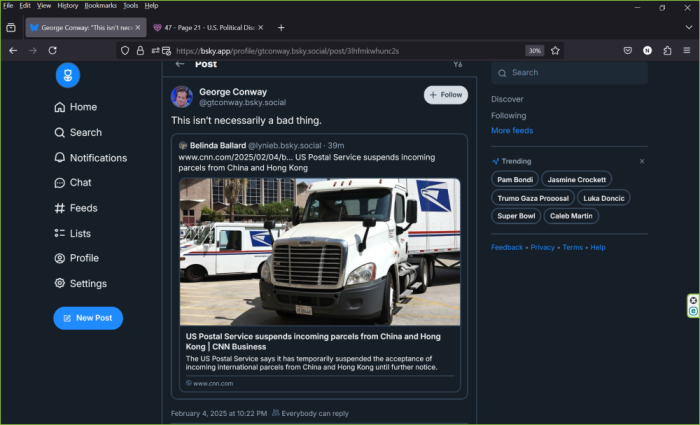Open Notifications in the sidebar
Viewport: 700px width, 425px height.
(x=90, y=158)
